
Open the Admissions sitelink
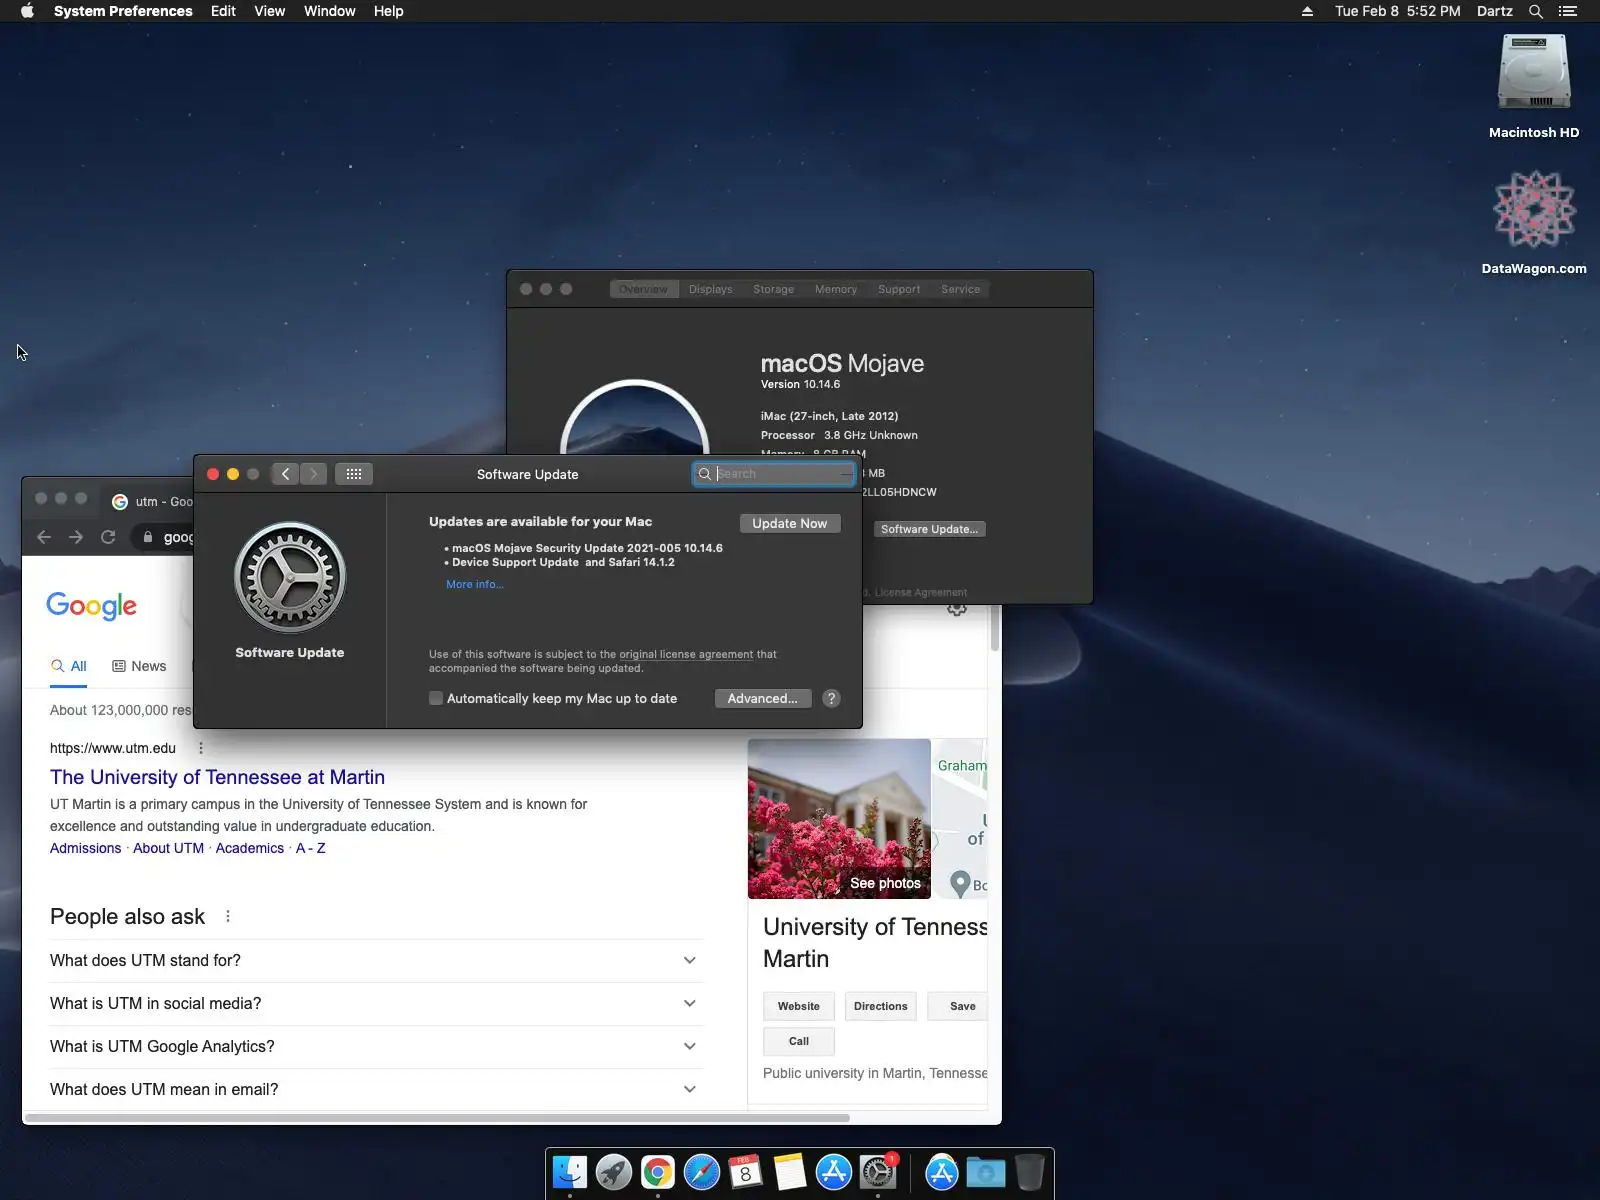[x=86, y=848]
